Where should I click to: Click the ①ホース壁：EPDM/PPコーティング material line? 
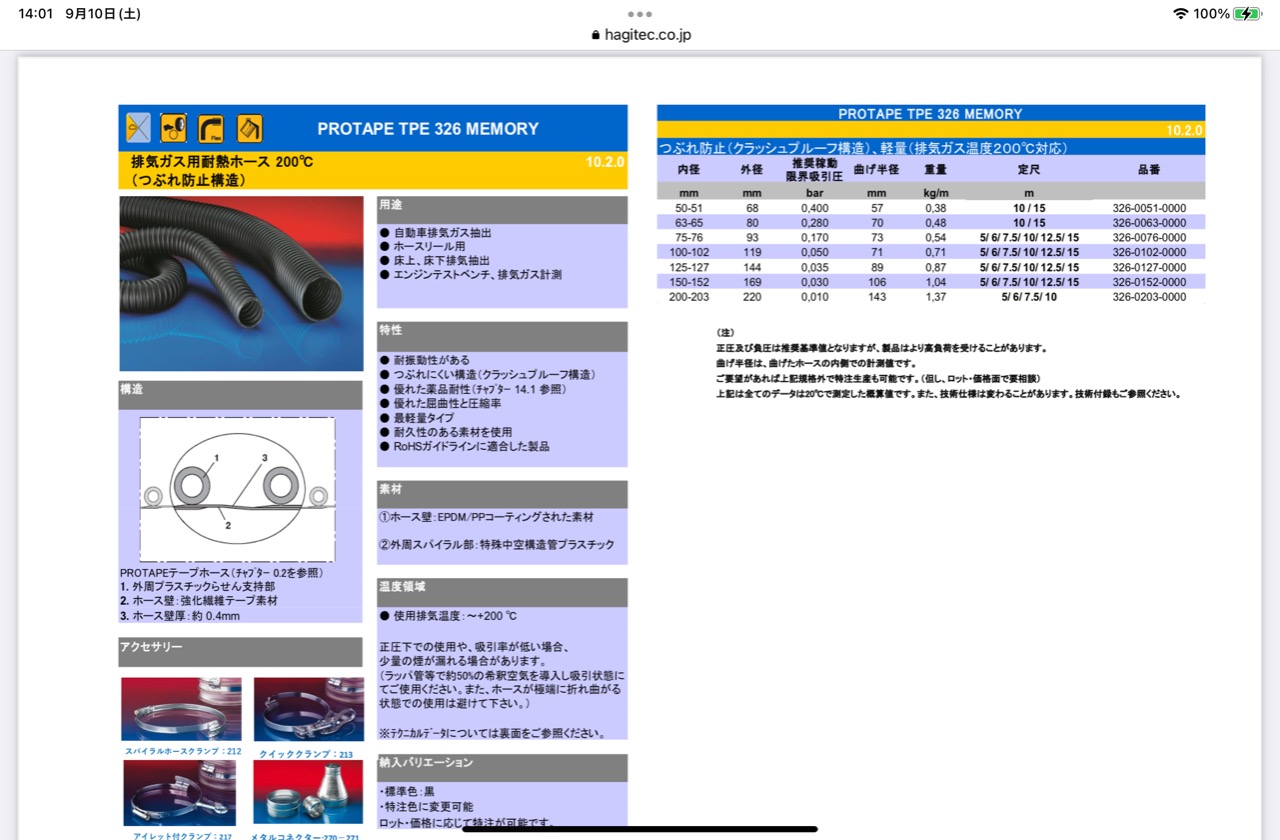486,518
